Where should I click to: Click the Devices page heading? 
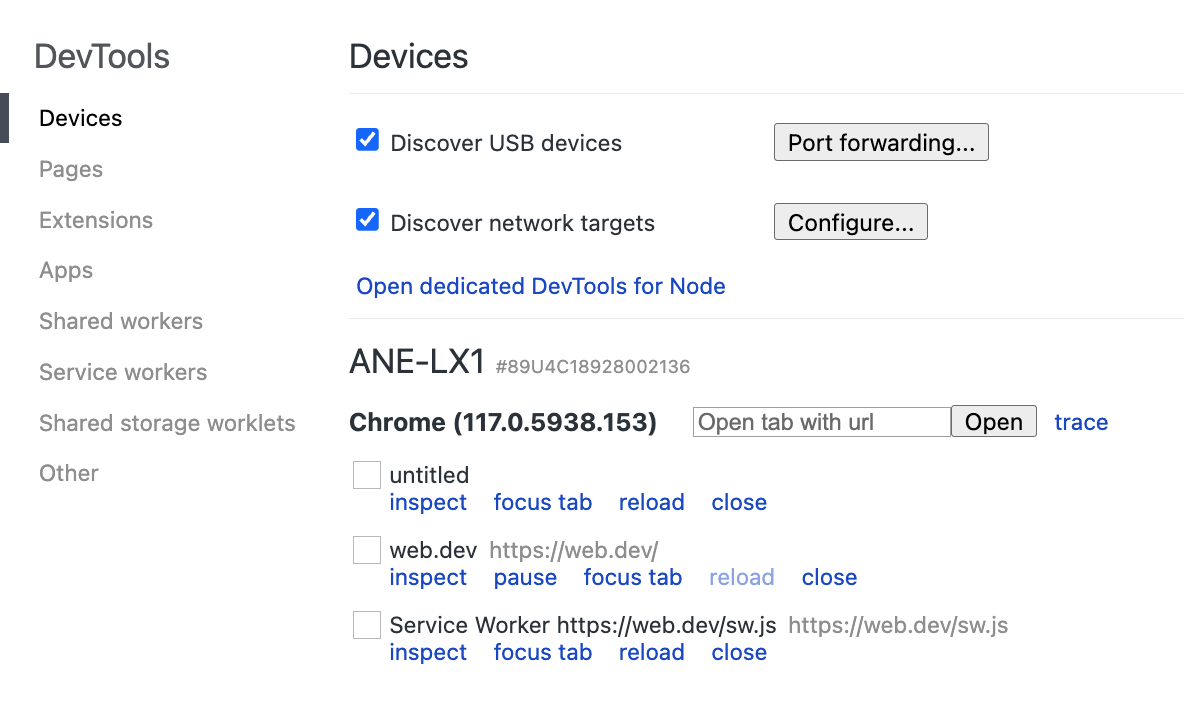click(409, 57)
